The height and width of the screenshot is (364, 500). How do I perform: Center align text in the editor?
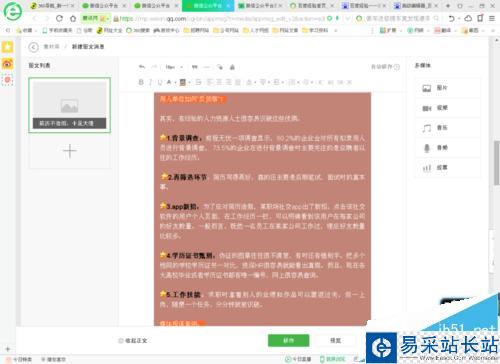tap(219, 82)
